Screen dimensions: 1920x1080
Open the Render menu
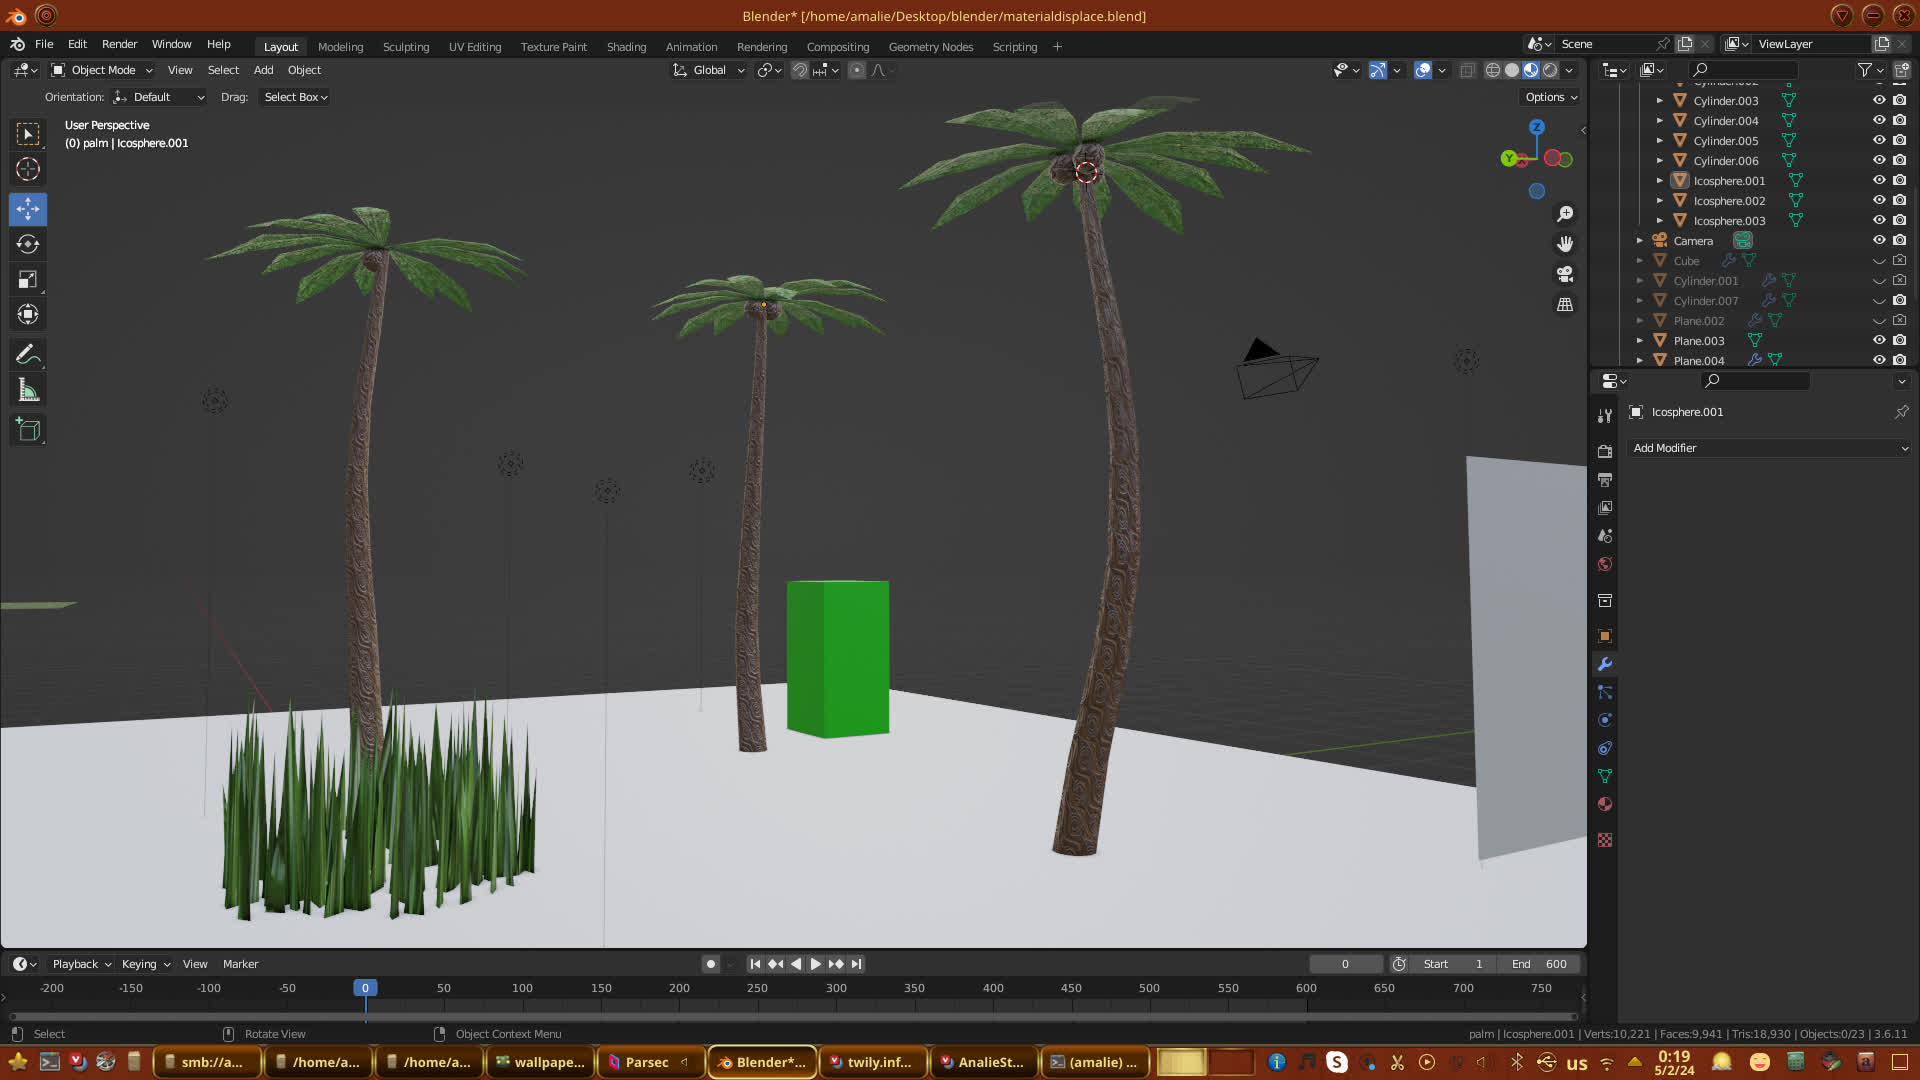point(119,44)
